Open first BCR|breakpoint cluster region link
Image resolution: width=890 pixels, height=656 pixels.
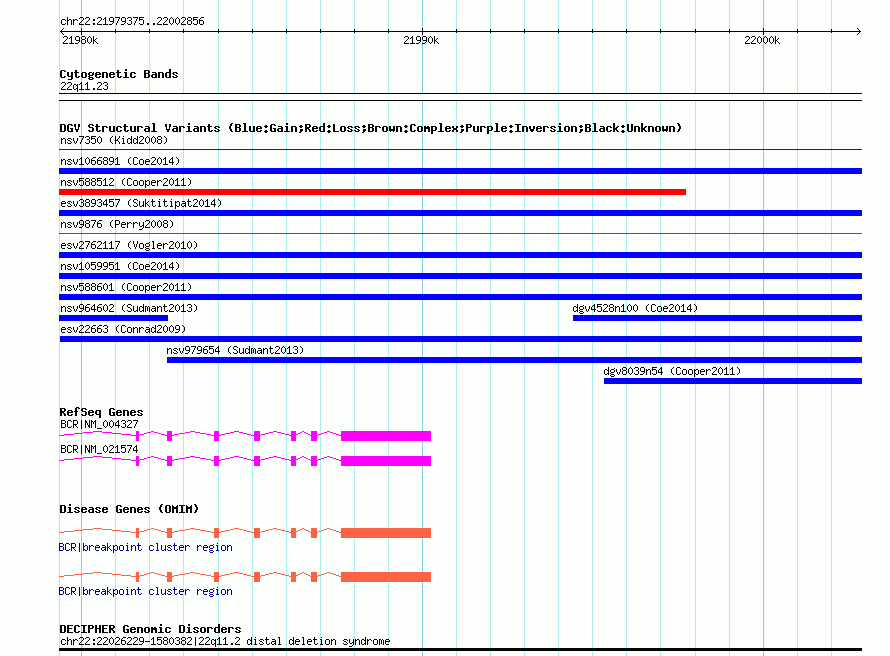(145, 547)
